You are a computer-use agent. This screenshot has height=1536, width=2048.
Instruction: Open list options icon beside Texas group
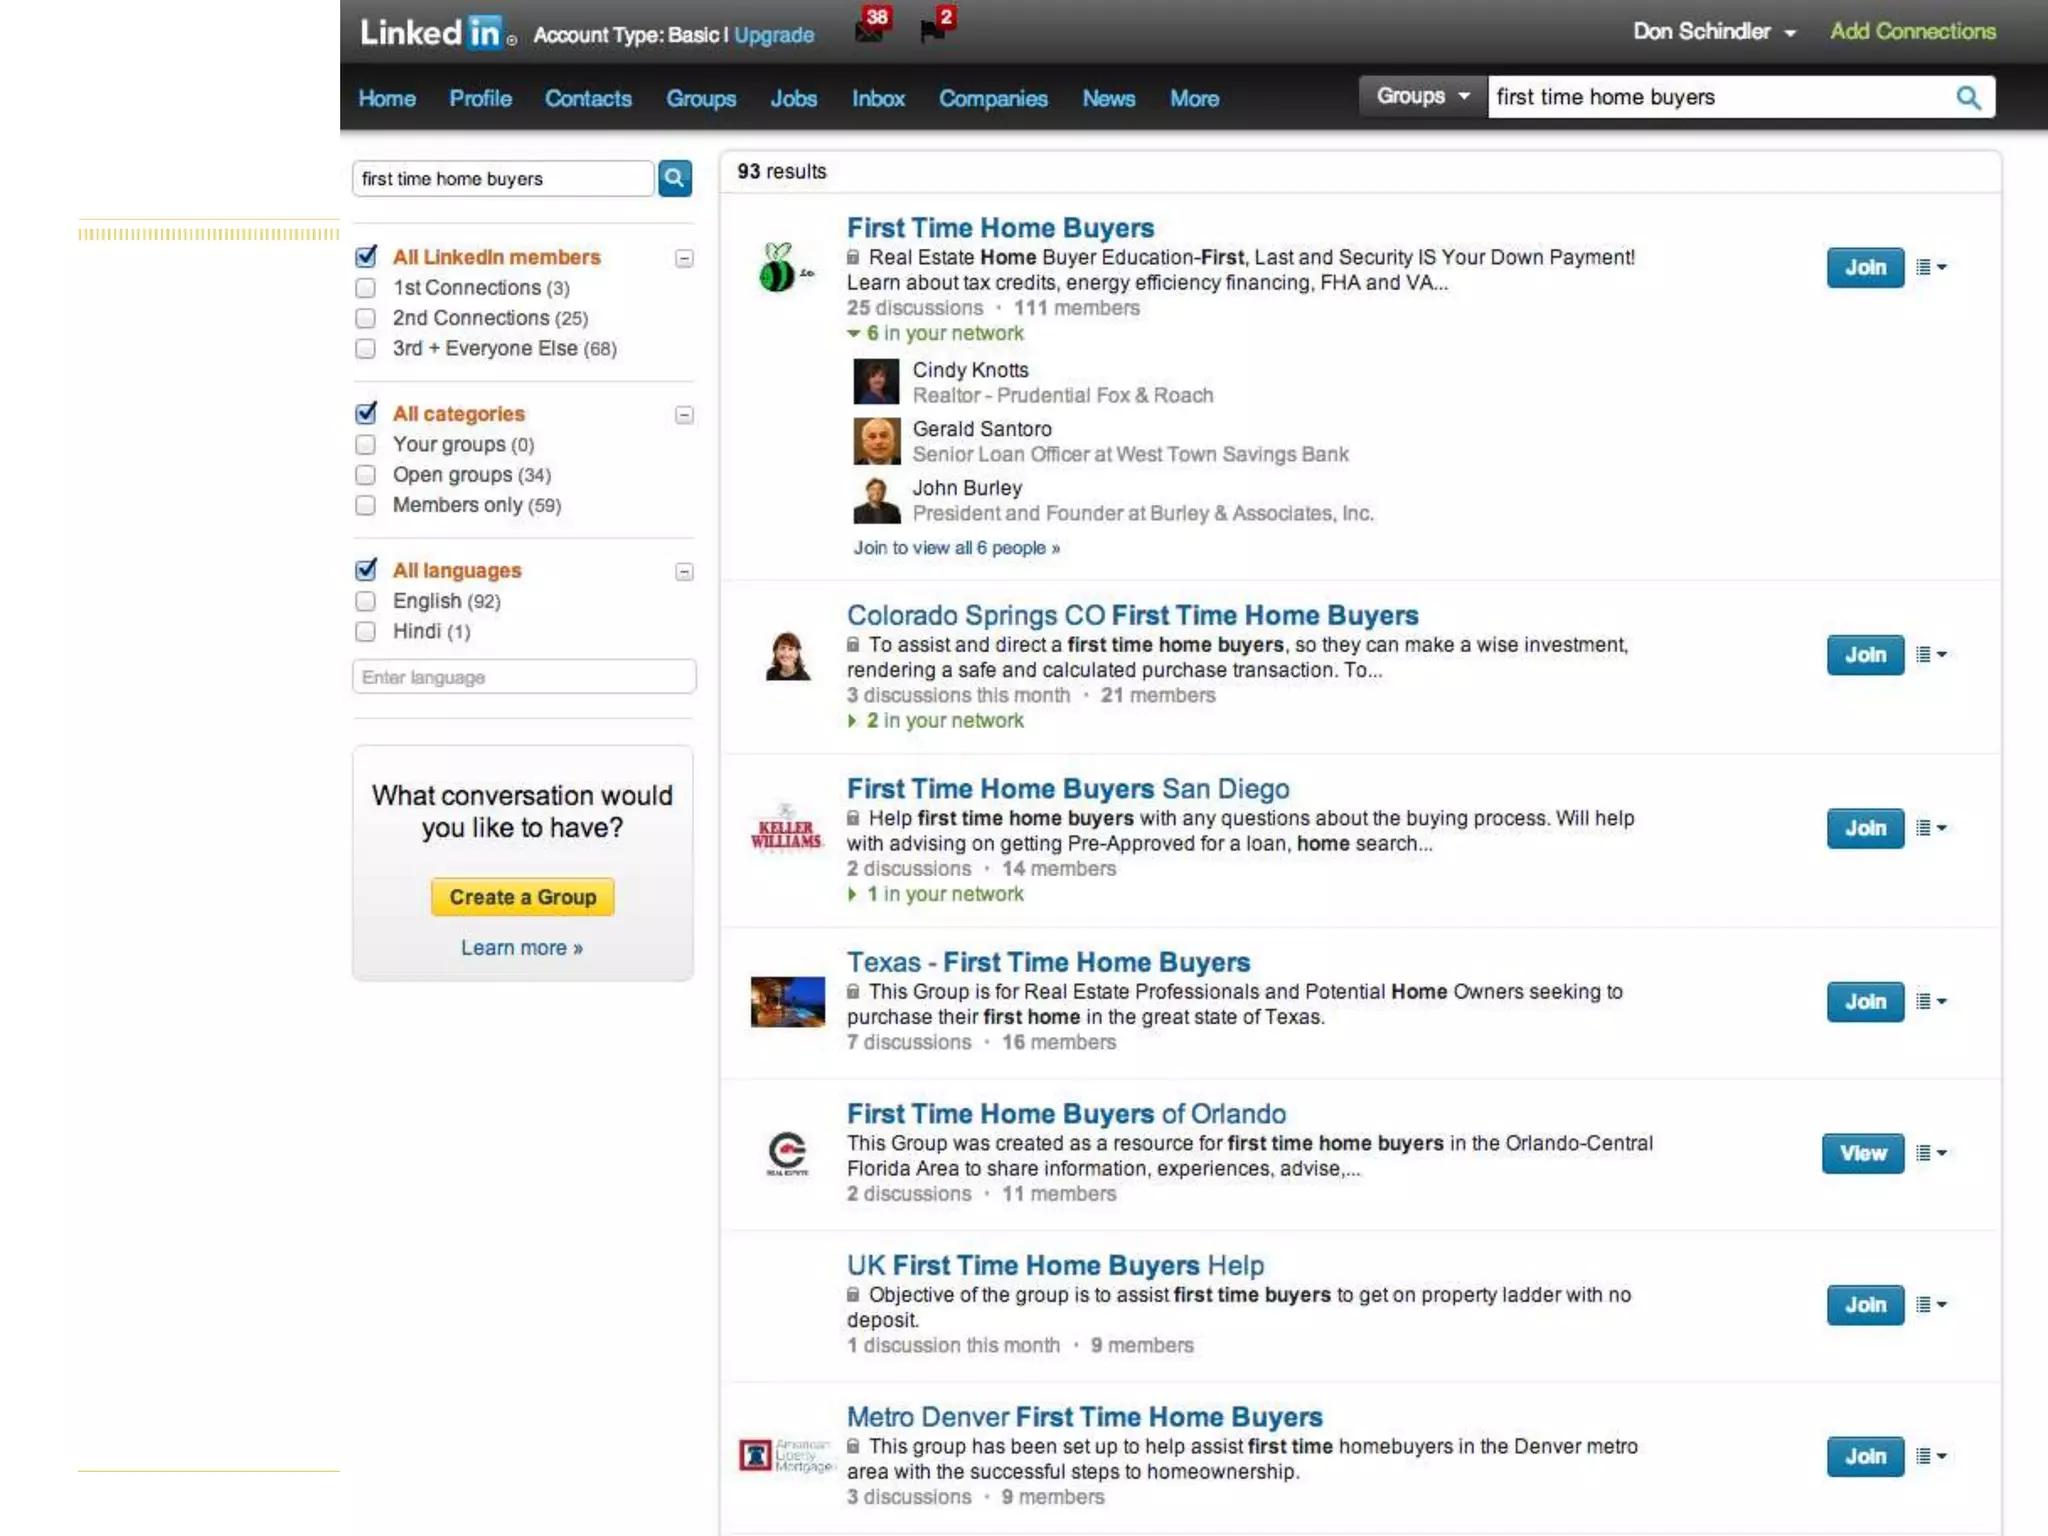(x=1930, y=1001)
